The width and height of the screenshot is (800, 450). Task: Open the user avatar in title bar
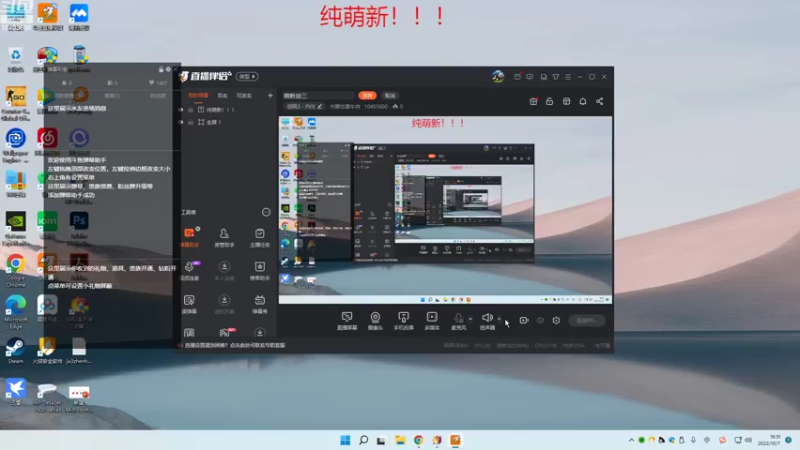(x=498, y=77)
